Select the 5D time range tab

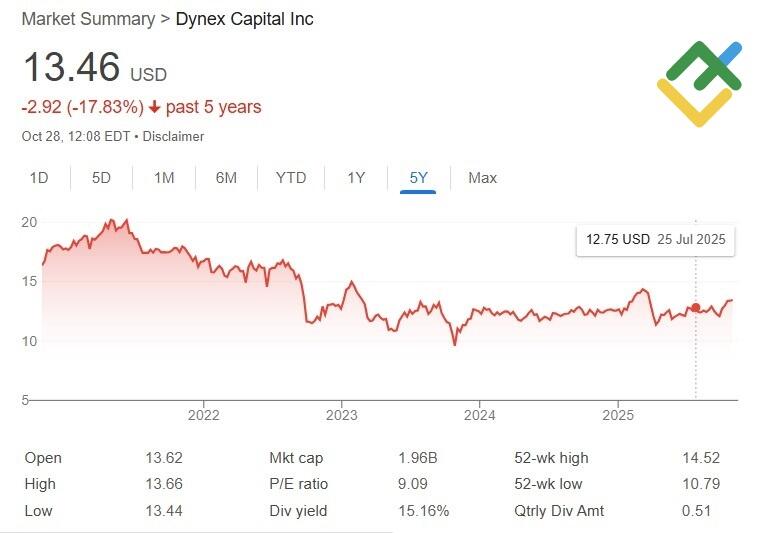(x=101, y=178)
